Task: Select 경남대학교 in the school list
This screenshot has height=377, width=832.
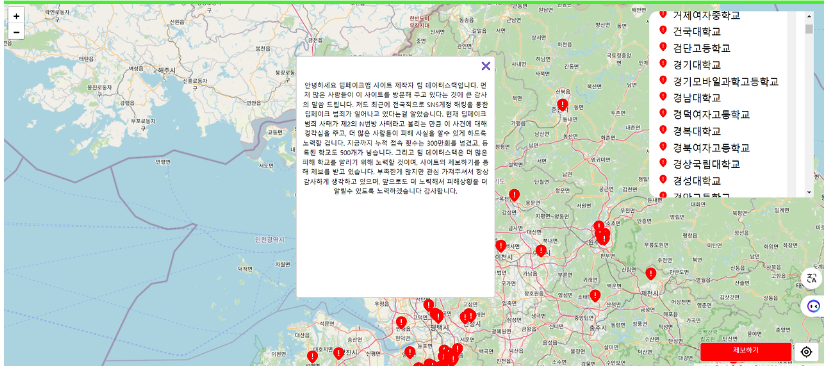Action: point(697,98)
